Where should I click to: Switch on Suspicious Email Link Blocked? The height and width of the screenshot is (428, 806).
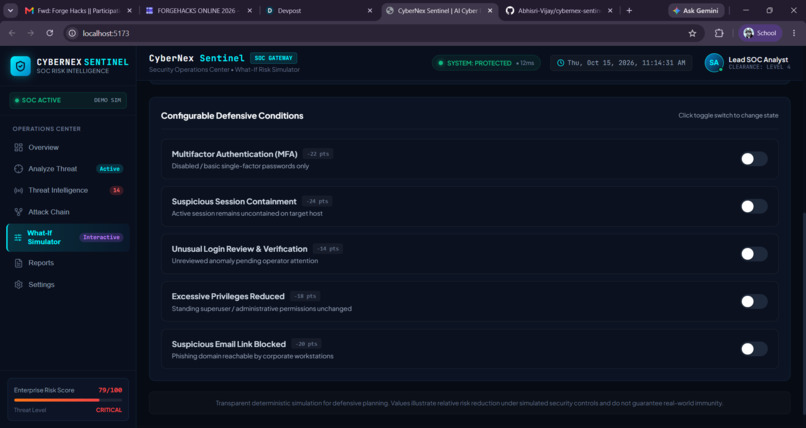[x=754, y=349]
